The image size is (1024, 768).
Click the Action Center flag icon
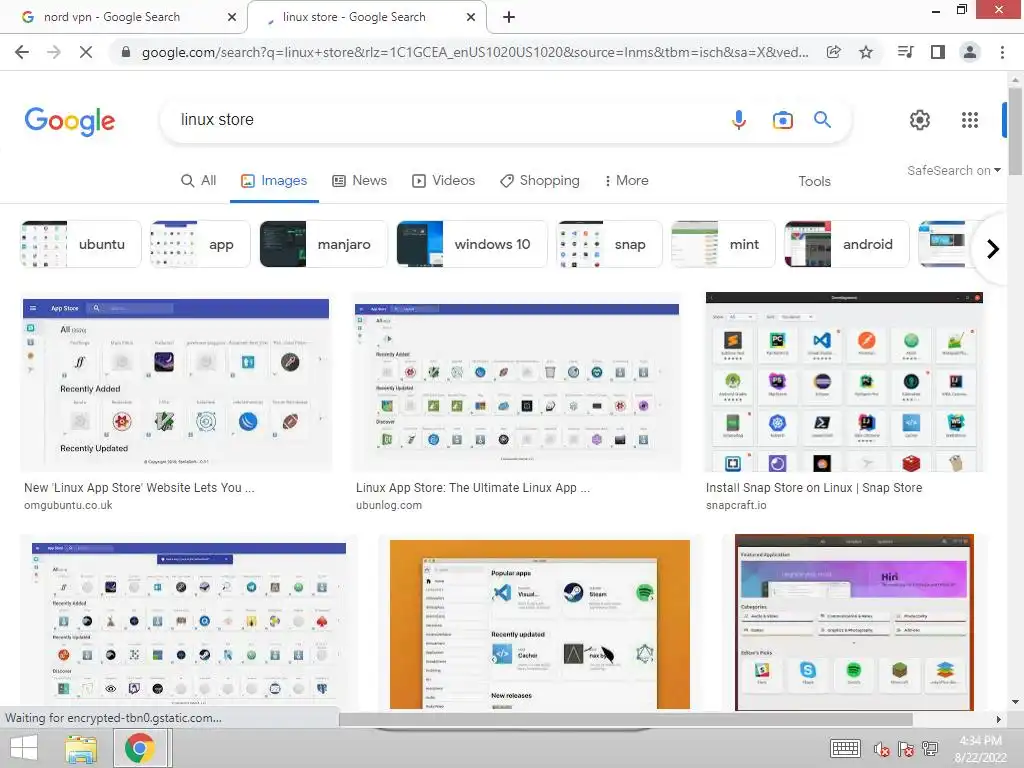click(906, 749)
